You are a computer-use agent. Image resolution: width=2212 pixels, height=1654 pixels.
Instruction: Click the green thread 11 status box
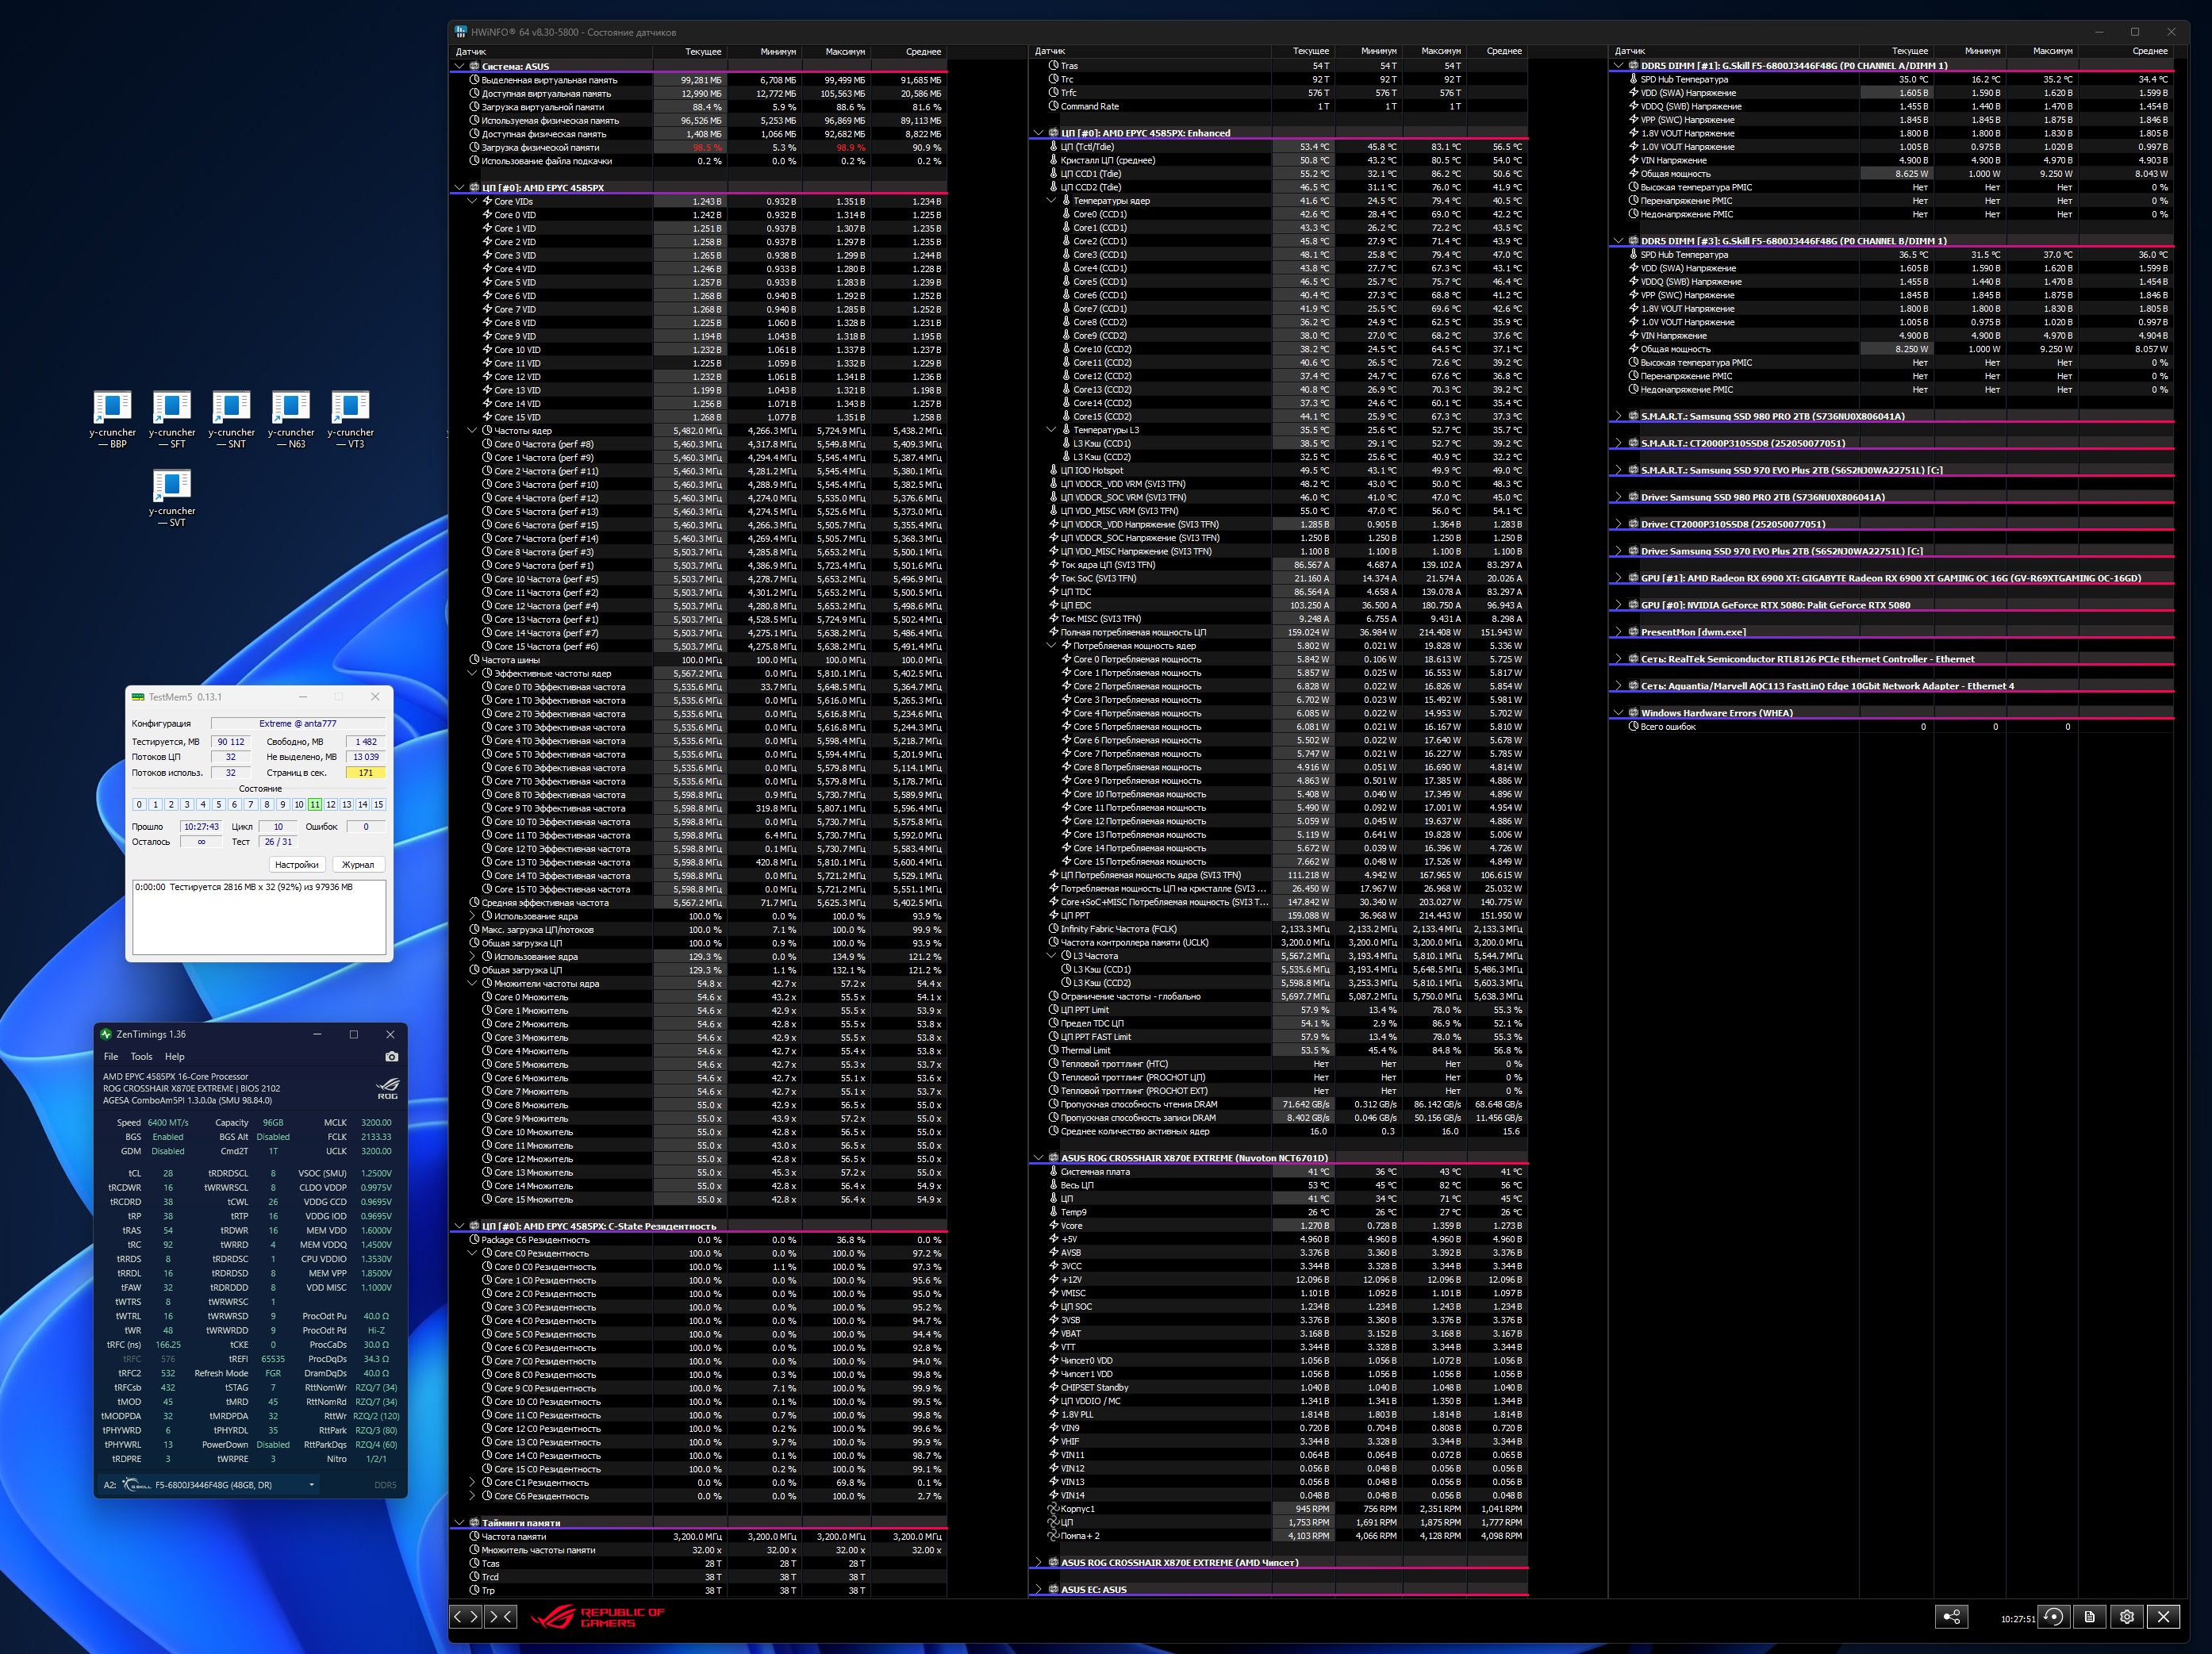pos(315,805)
